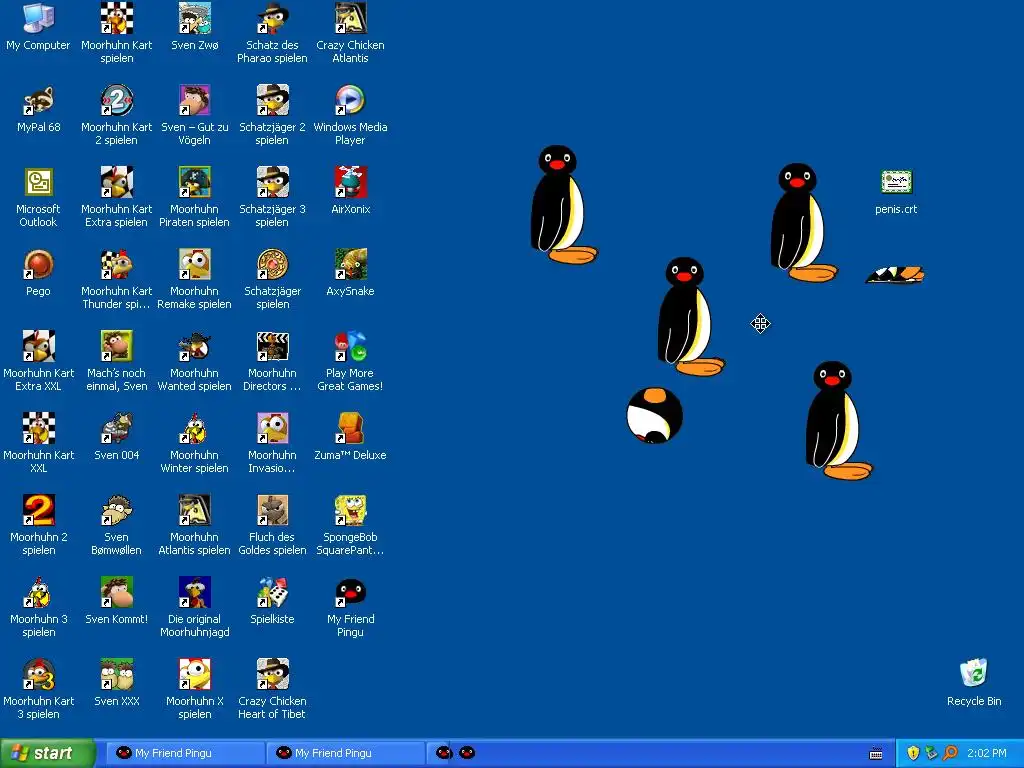Select the Spielkiste dice icon

272,592
